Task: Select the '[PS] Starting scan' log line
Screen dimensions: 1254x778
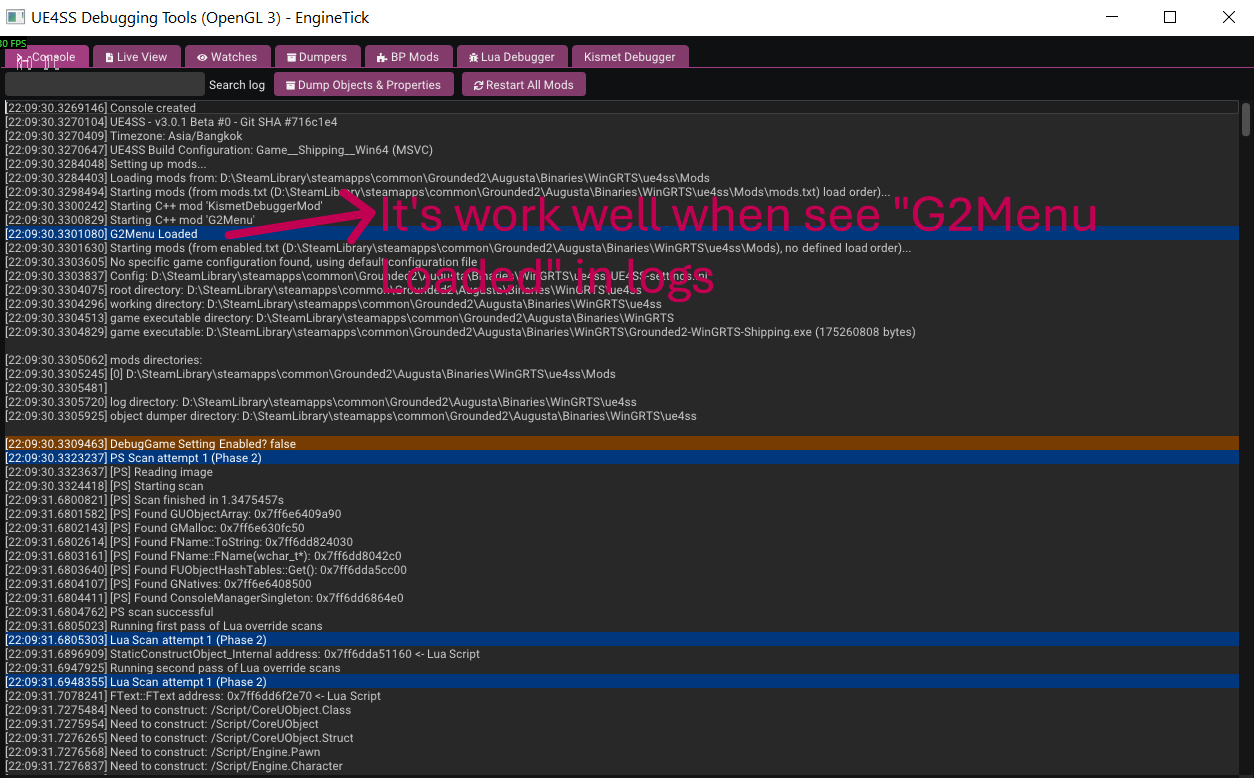Action: [621, 486]
